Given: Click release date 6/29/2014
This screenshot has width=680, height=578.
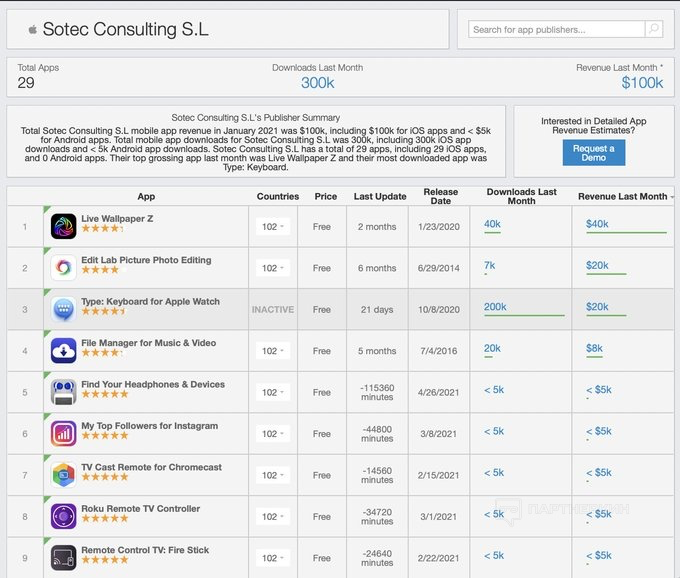Looking at the screenshot, I should (439, 268).
